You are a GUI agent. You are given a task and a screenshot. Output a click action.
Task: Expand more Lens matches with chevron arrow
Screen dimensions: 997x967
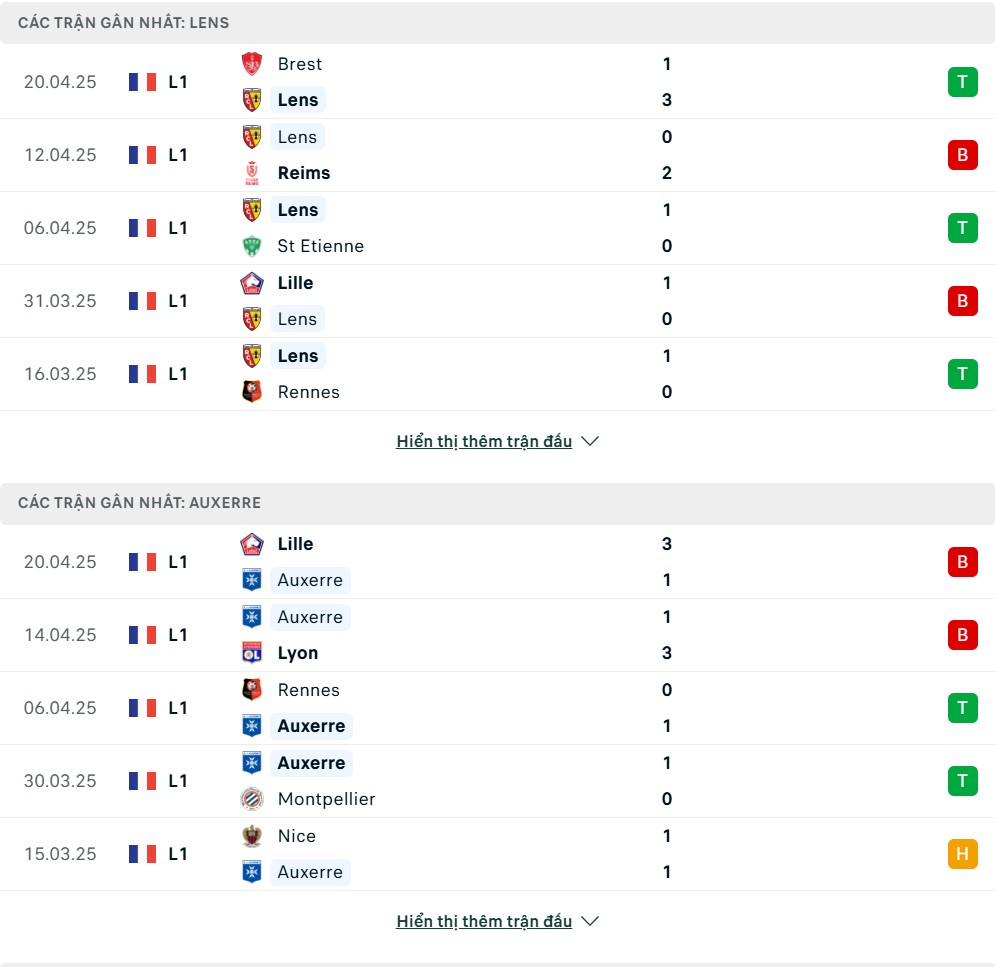pyautogui.click(x=590, y=441)
